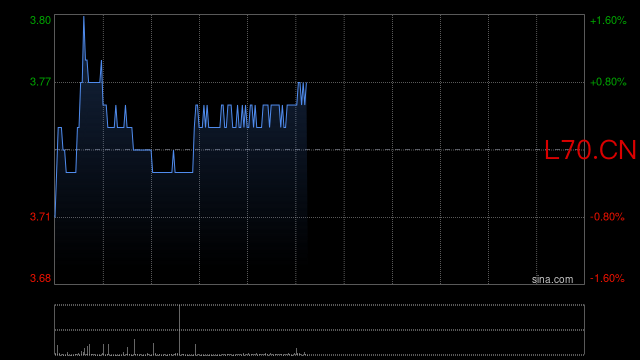Select the -0.80% percent label
This screenshot has width=640, height=360.
(x=607, y=217)
